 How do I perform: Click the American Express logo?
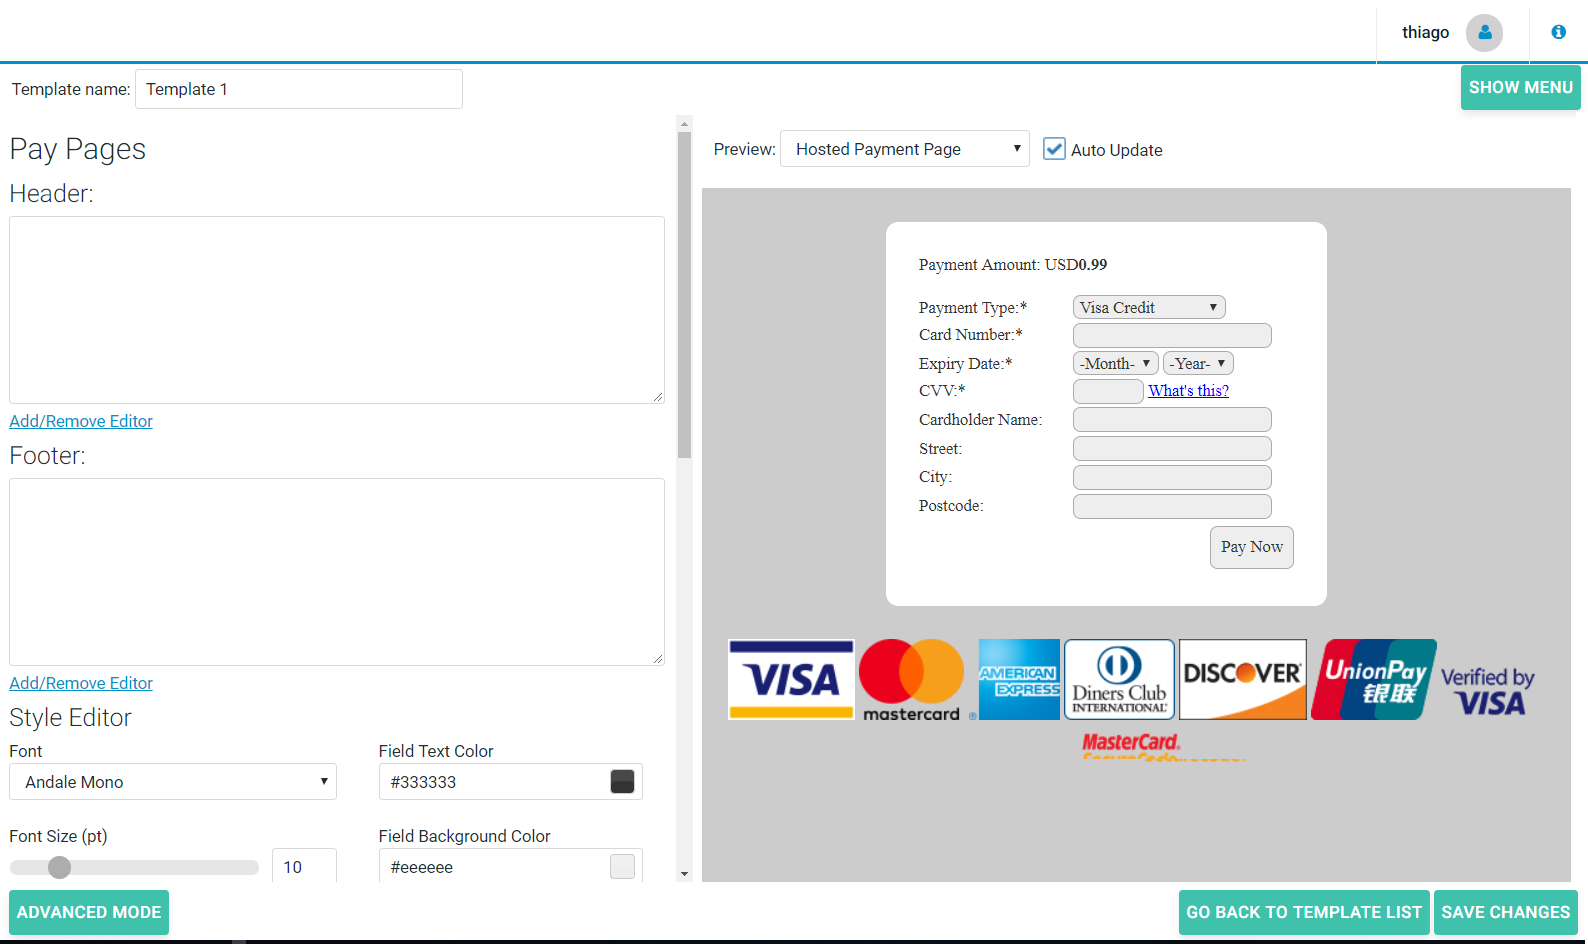click(x=1019, y=680)
